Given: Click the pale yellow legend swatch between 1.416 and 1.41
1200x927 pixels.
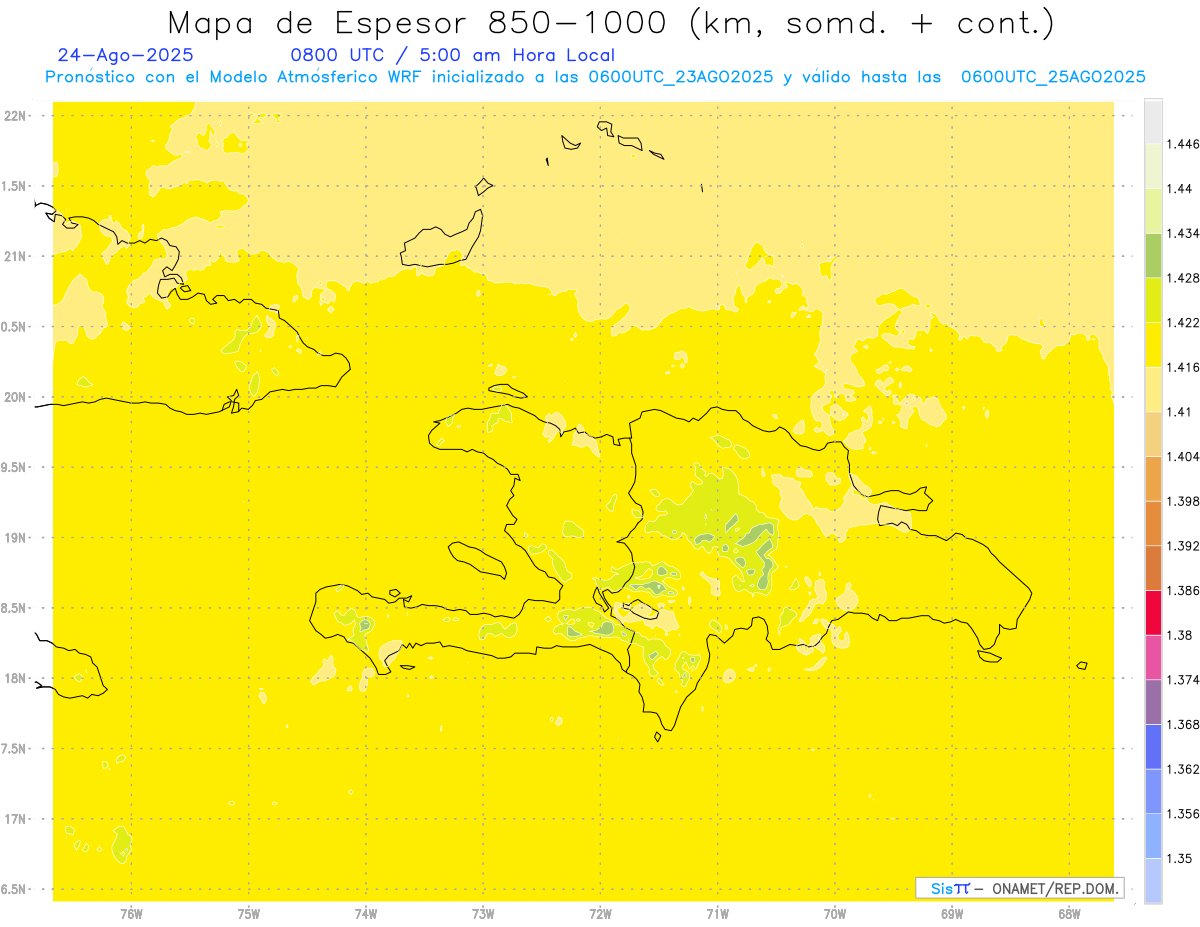Looking at the screenshot, I should coord(1153,389).
